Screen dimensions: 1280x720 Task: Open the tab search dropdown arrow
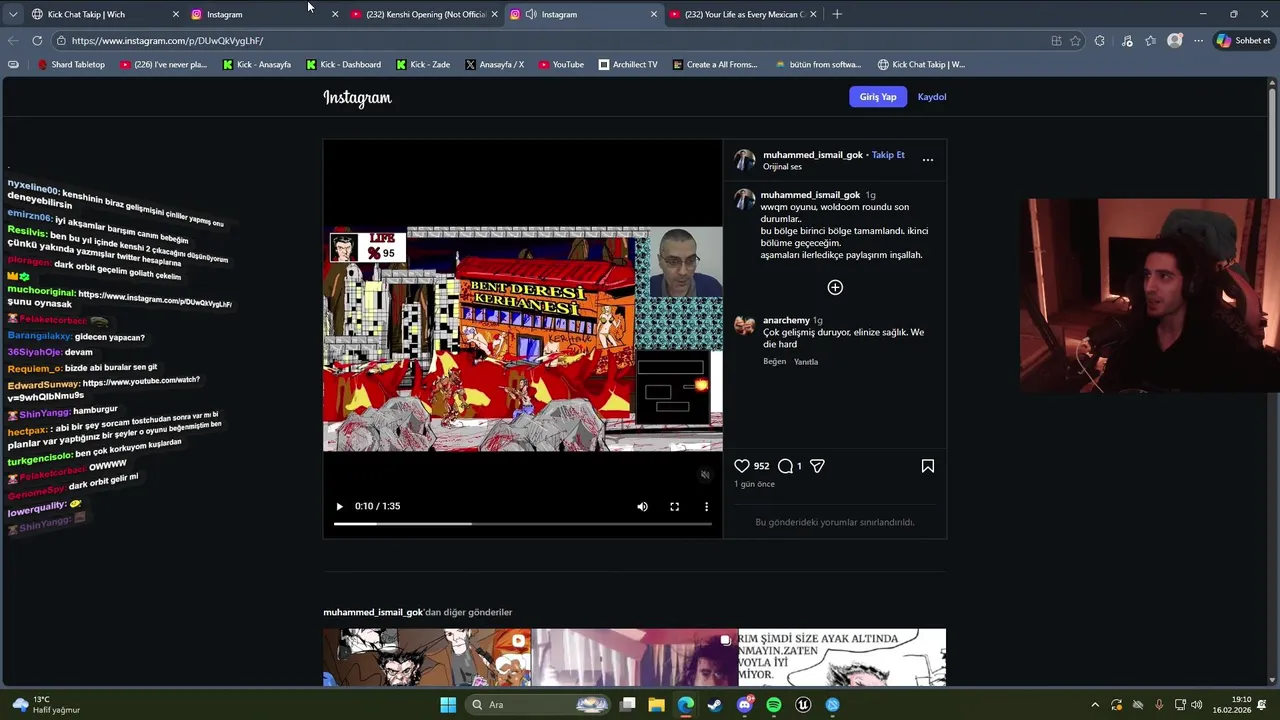pos(13,14)
